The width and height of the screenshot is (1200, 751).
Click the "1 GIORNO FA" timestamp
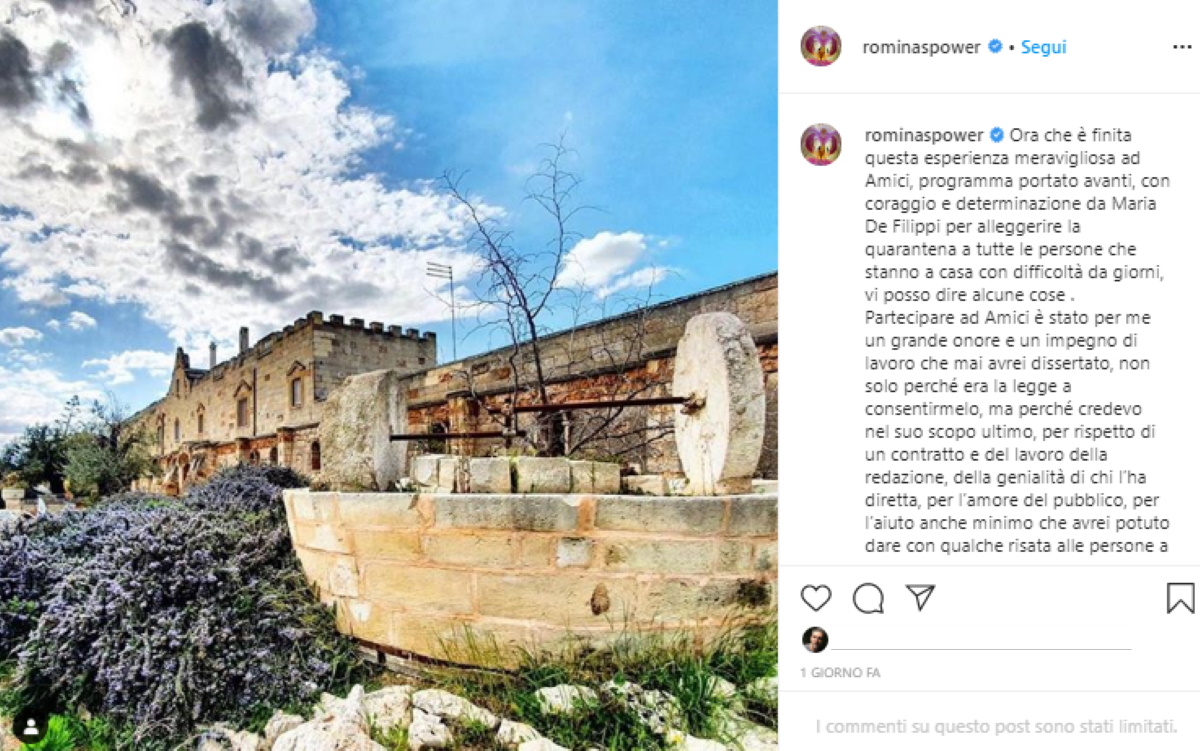840,673
